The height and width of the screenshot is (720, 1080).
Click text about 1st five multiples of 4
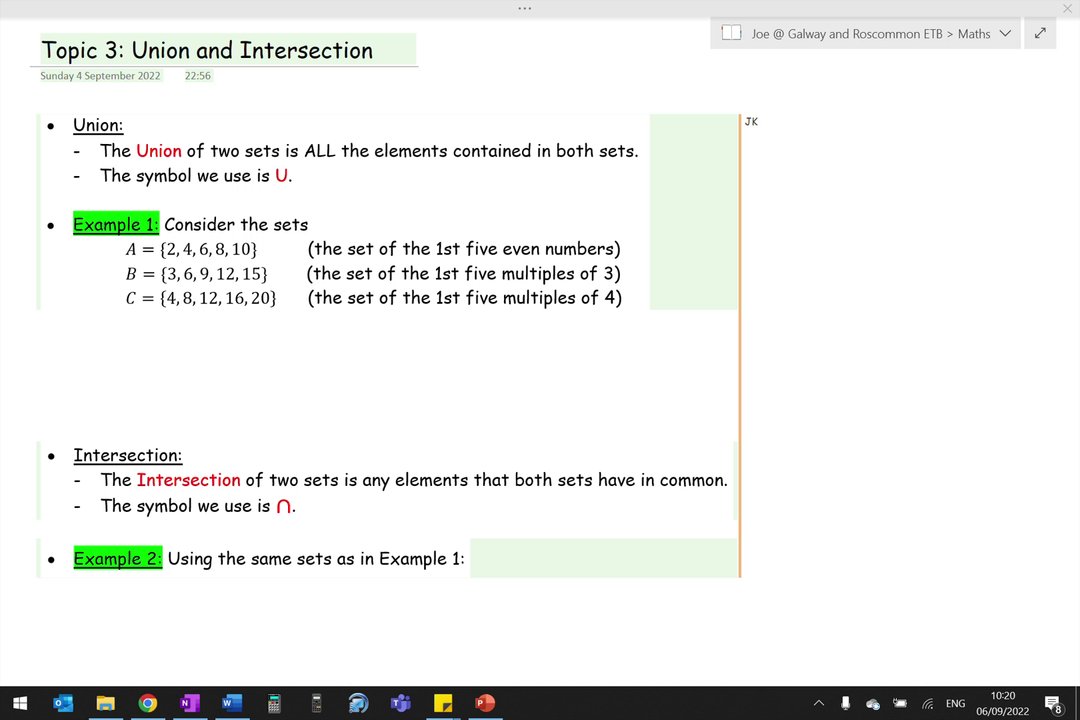(465, 298)
